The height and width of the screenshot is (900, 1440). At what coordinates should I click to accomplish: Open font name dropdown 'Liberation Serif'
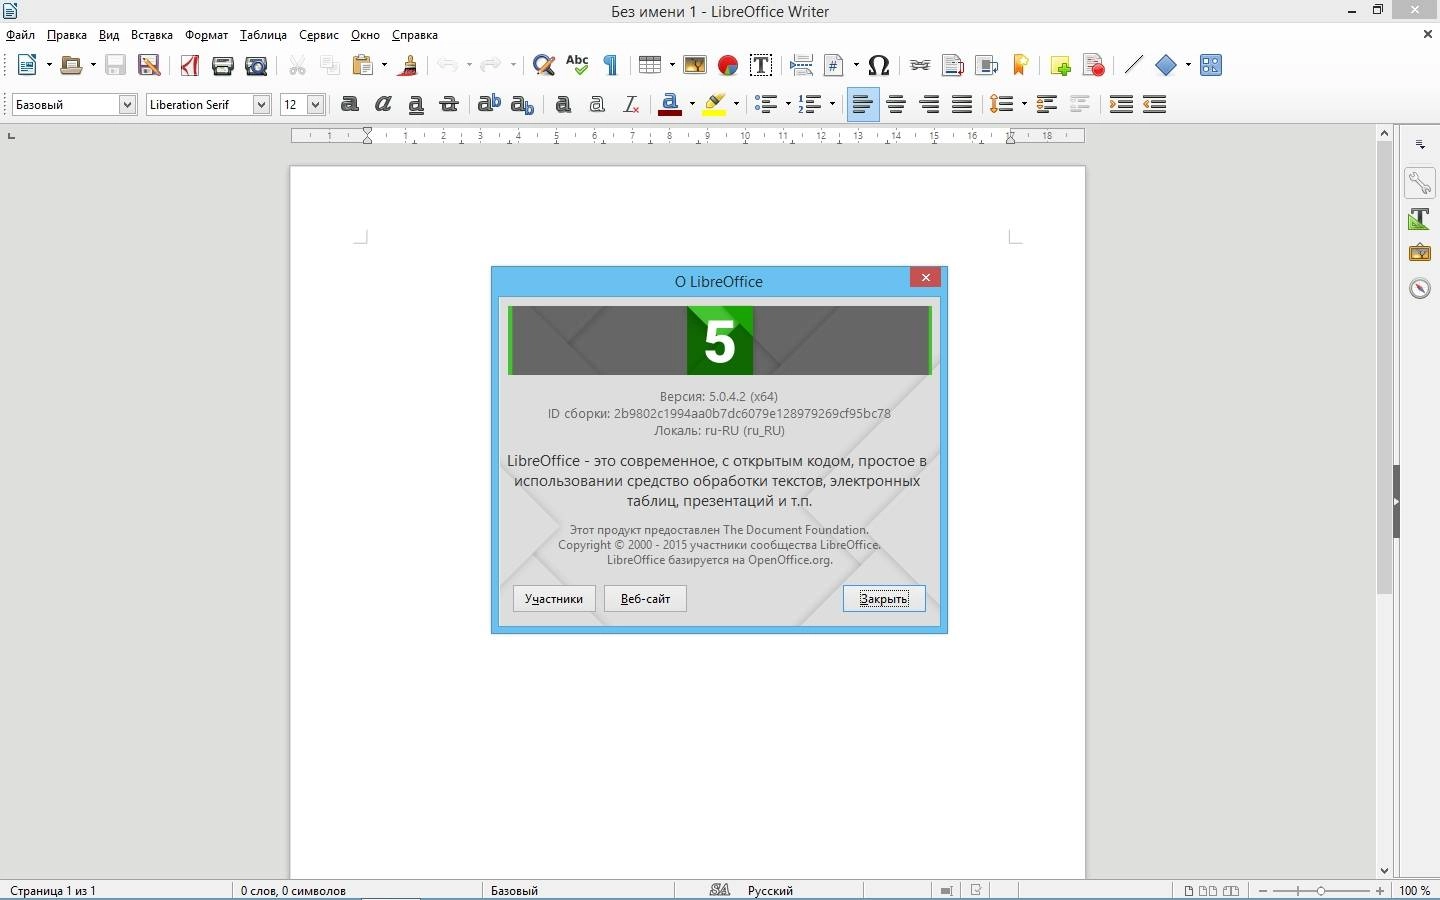tap(261, 104)
